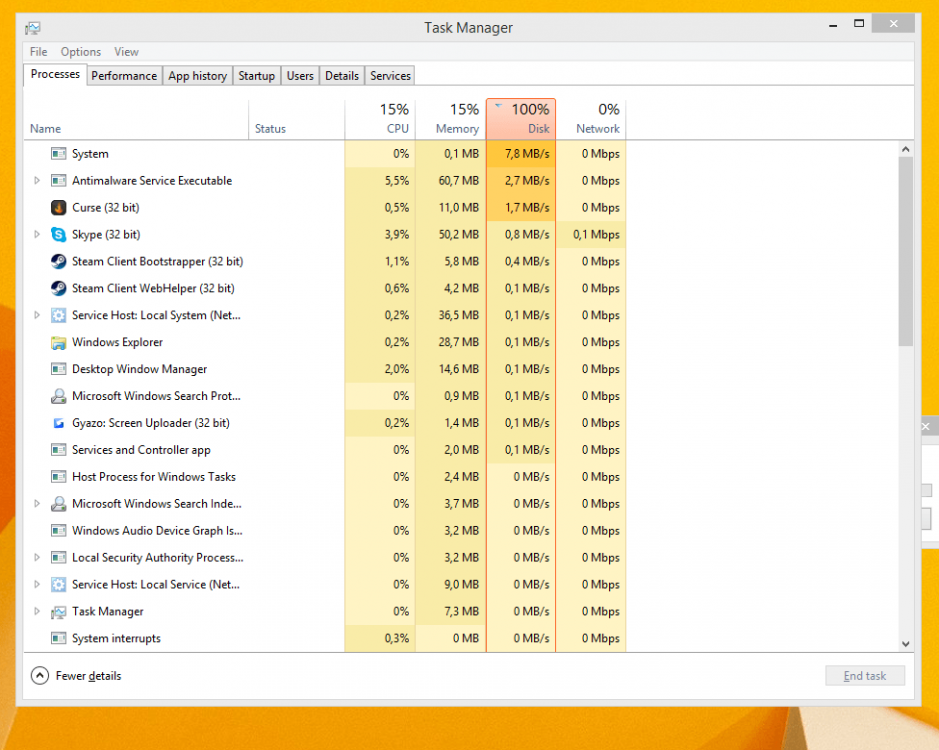Collapse view with Fewer details

76,676
